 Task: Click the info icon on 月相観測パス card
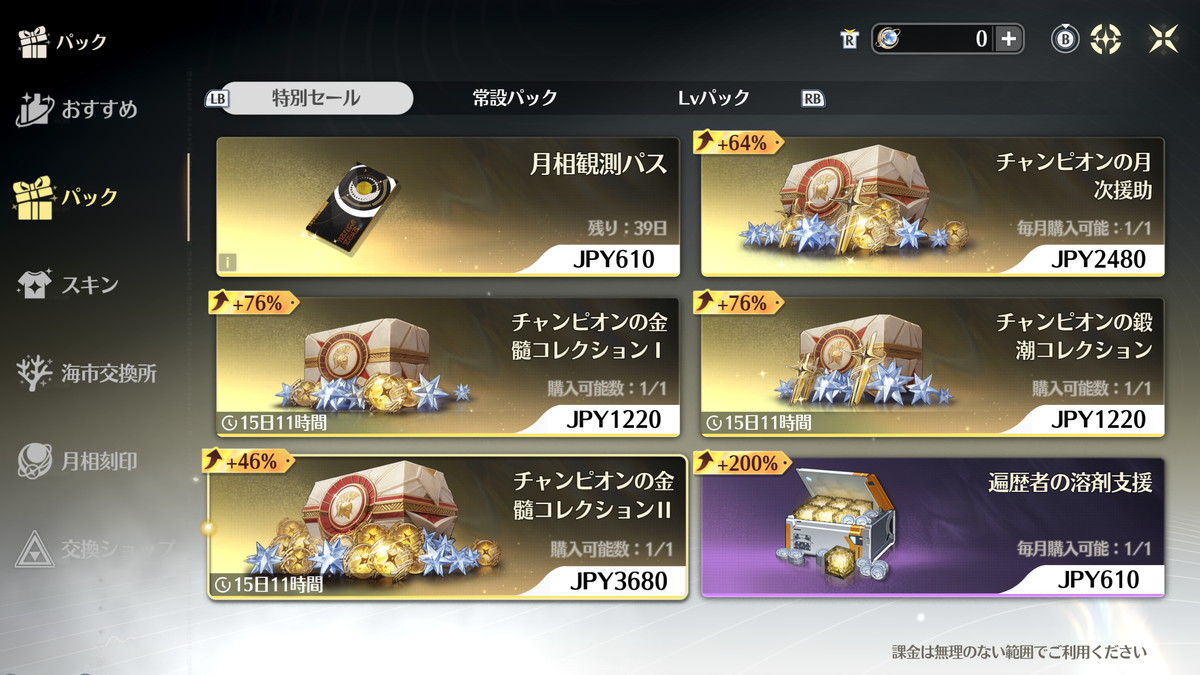pos(228,264)
